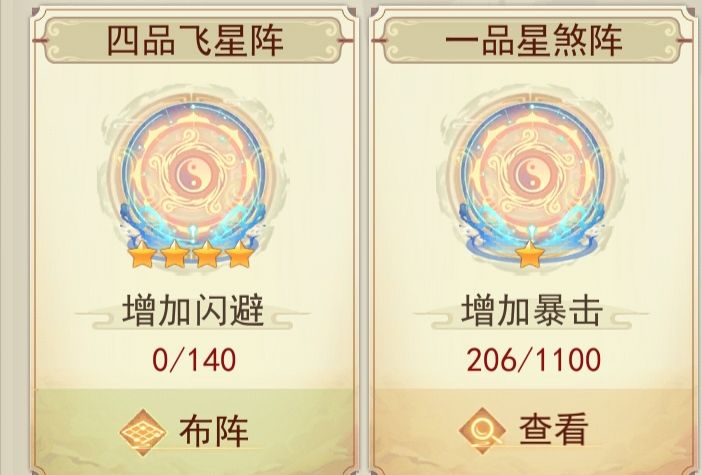
Task: Click the 布阵 grid diamond icon
Action: coord(143,432)
